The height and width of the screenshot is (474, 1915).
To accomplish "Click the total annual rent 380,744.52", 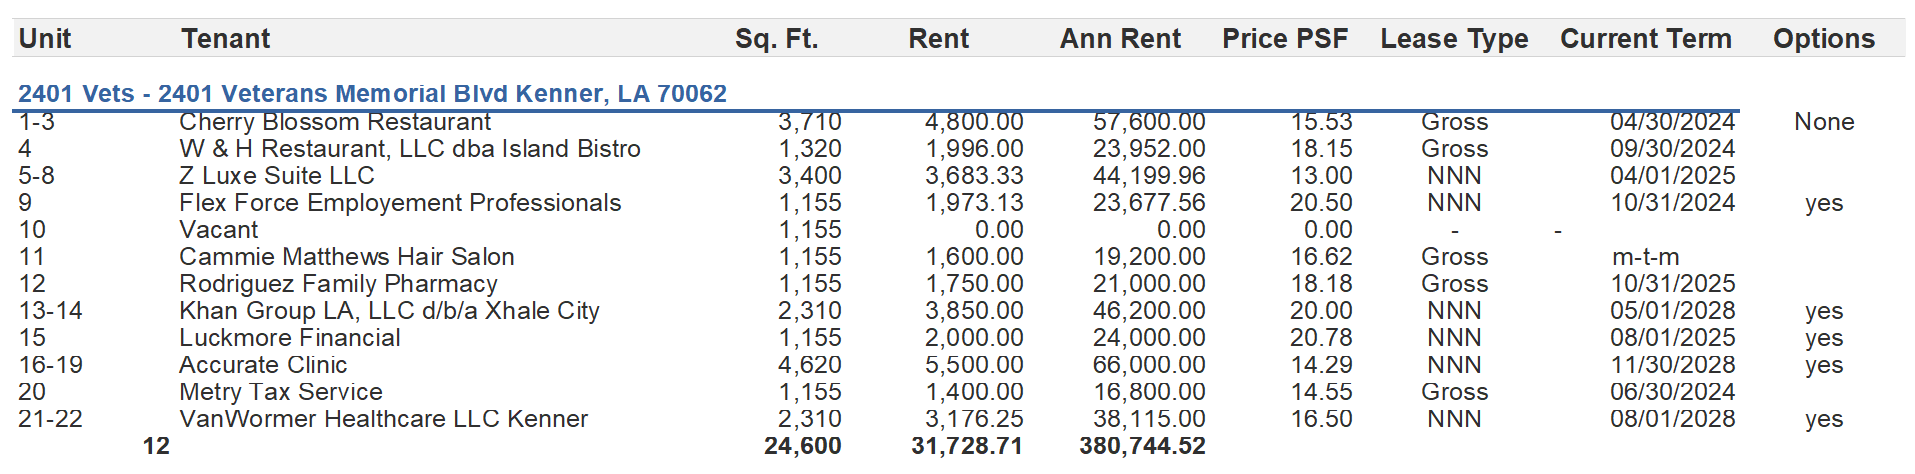I will click(x=1142, y=446).
